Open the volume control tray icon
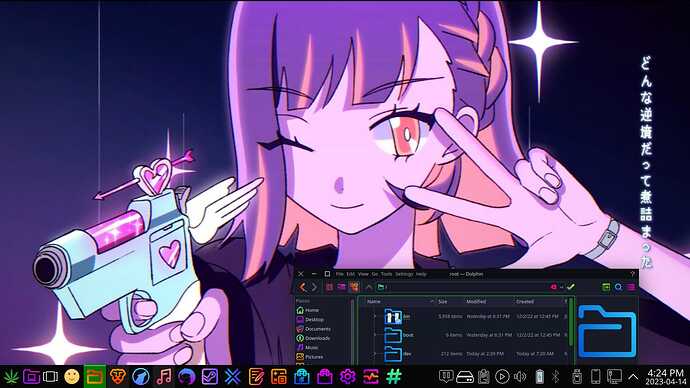The image size is (690, 388). (520, 377)
